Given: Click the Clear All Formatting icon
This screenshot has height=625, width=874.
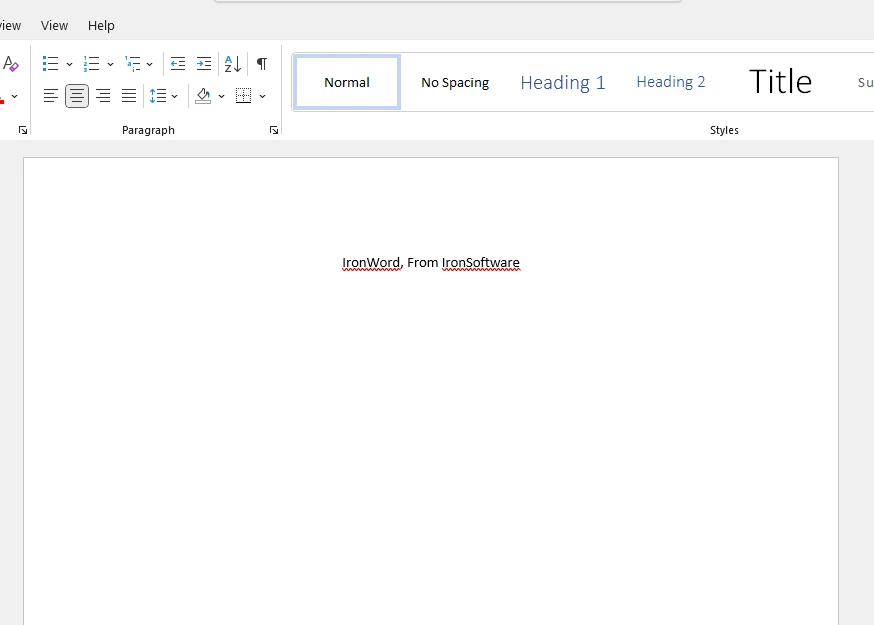Looking at the screenshot, I should [11, 64].
